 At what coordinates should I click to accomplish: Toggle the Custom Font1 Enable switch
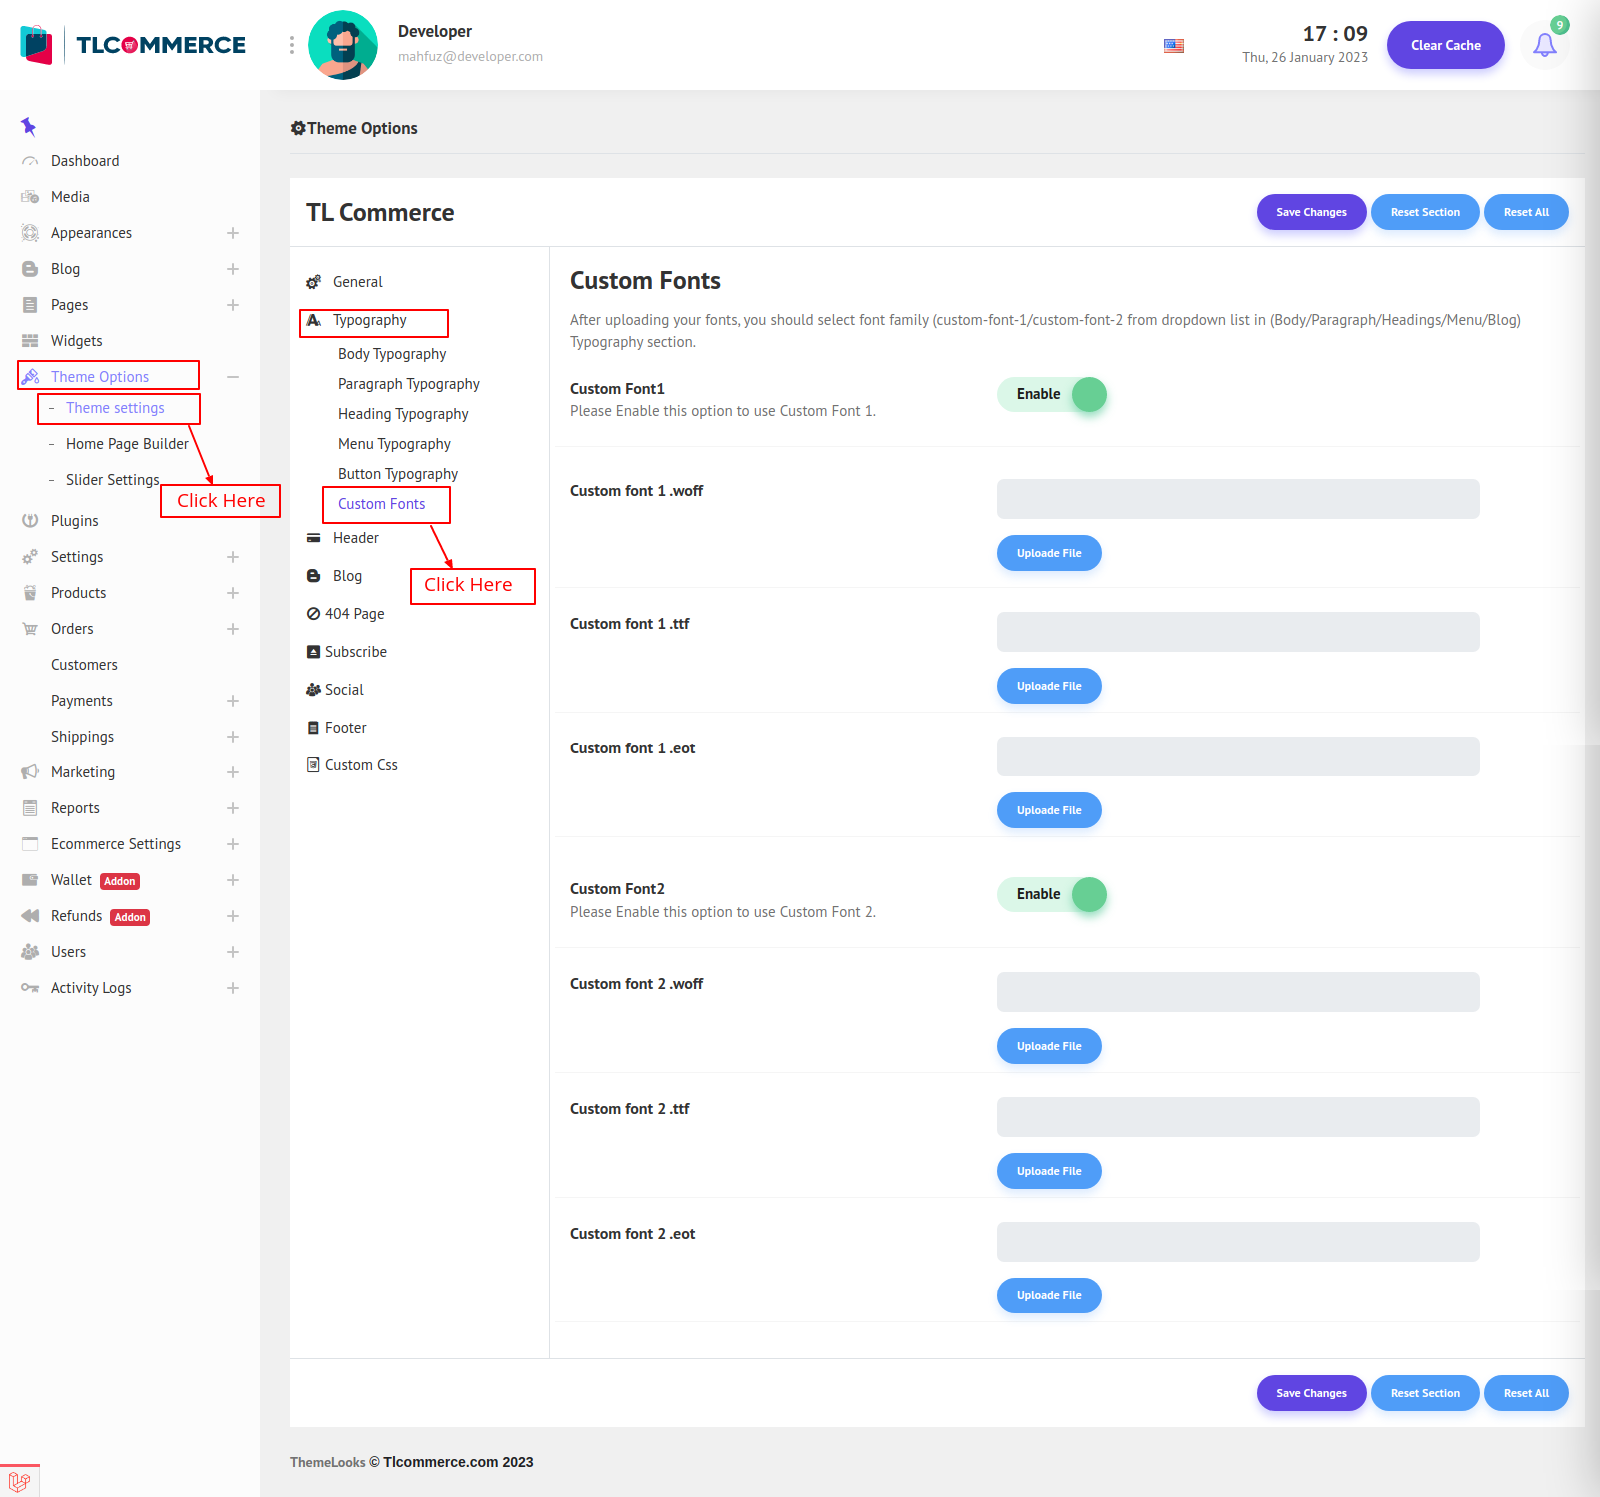coord(1052,394)
